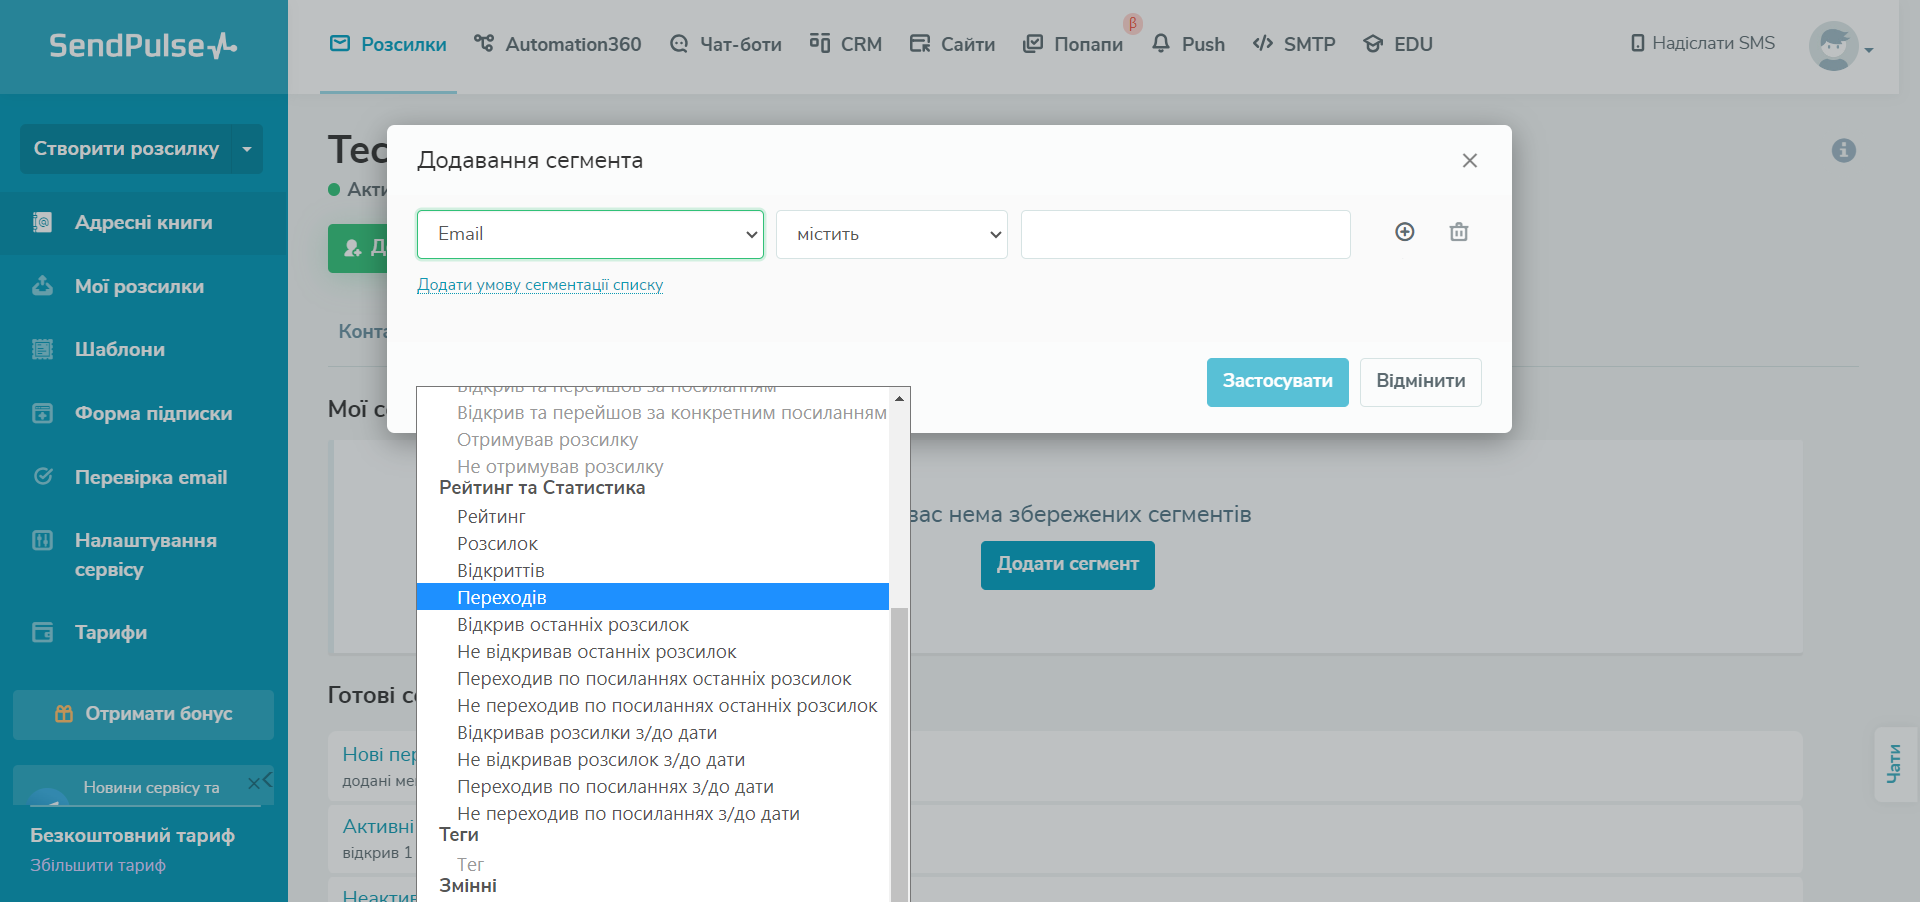
Task: Click the Додати сегмент button
Action: point(1068,565)
